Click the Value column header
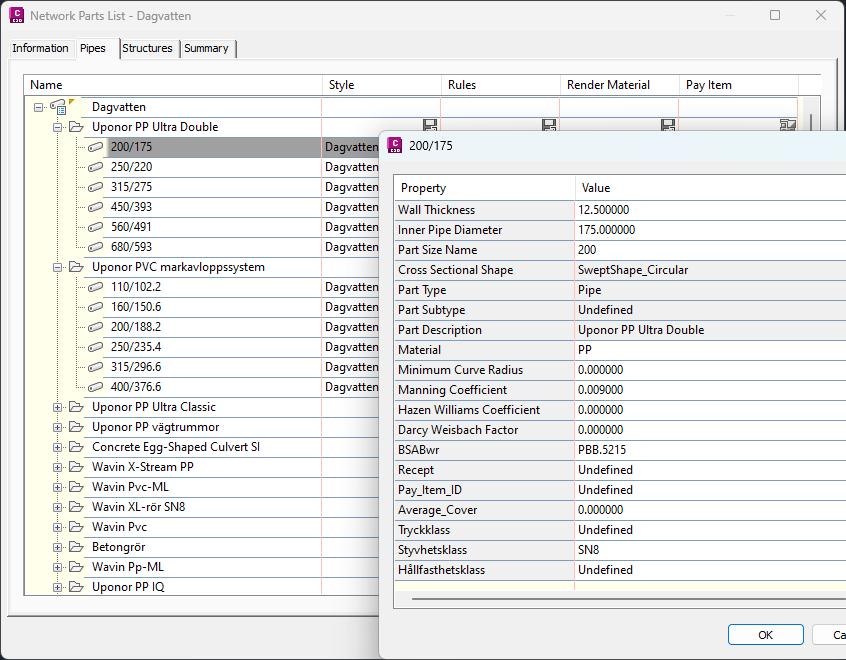The width and height of the screenshot is (846, 660). [710, 188]
